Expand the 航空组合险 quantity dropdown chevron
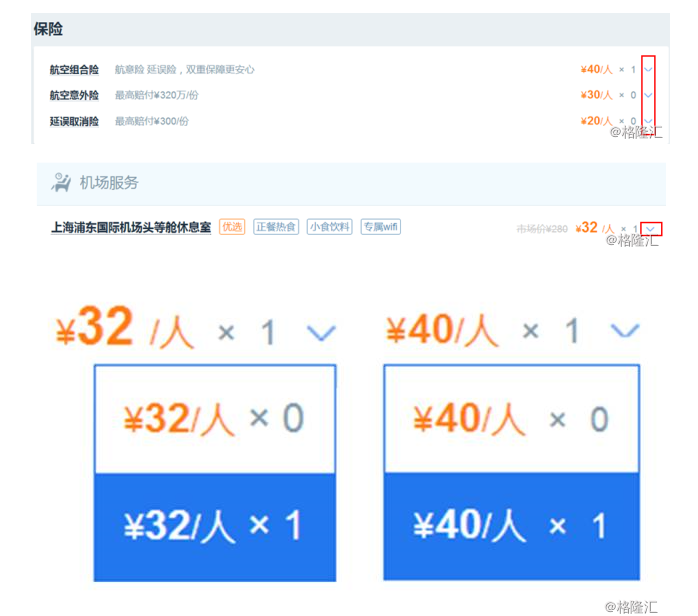This screenshot has height=616, width=698. click(648, 69)
